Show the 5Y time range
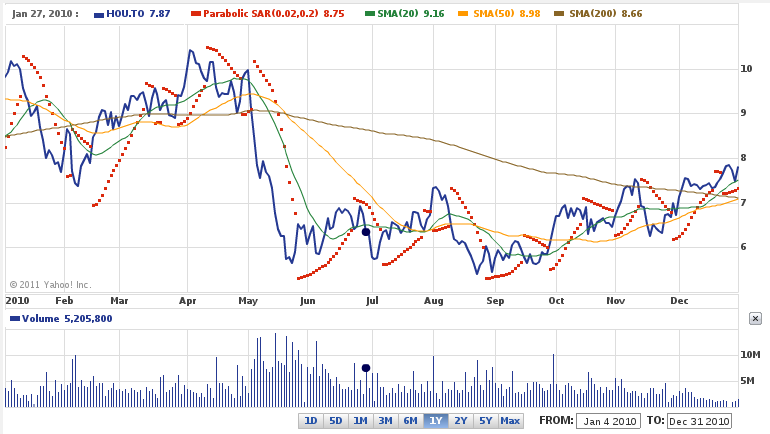Image resolution: width=770 pixels, height=434 pixels. coord(486,421)
